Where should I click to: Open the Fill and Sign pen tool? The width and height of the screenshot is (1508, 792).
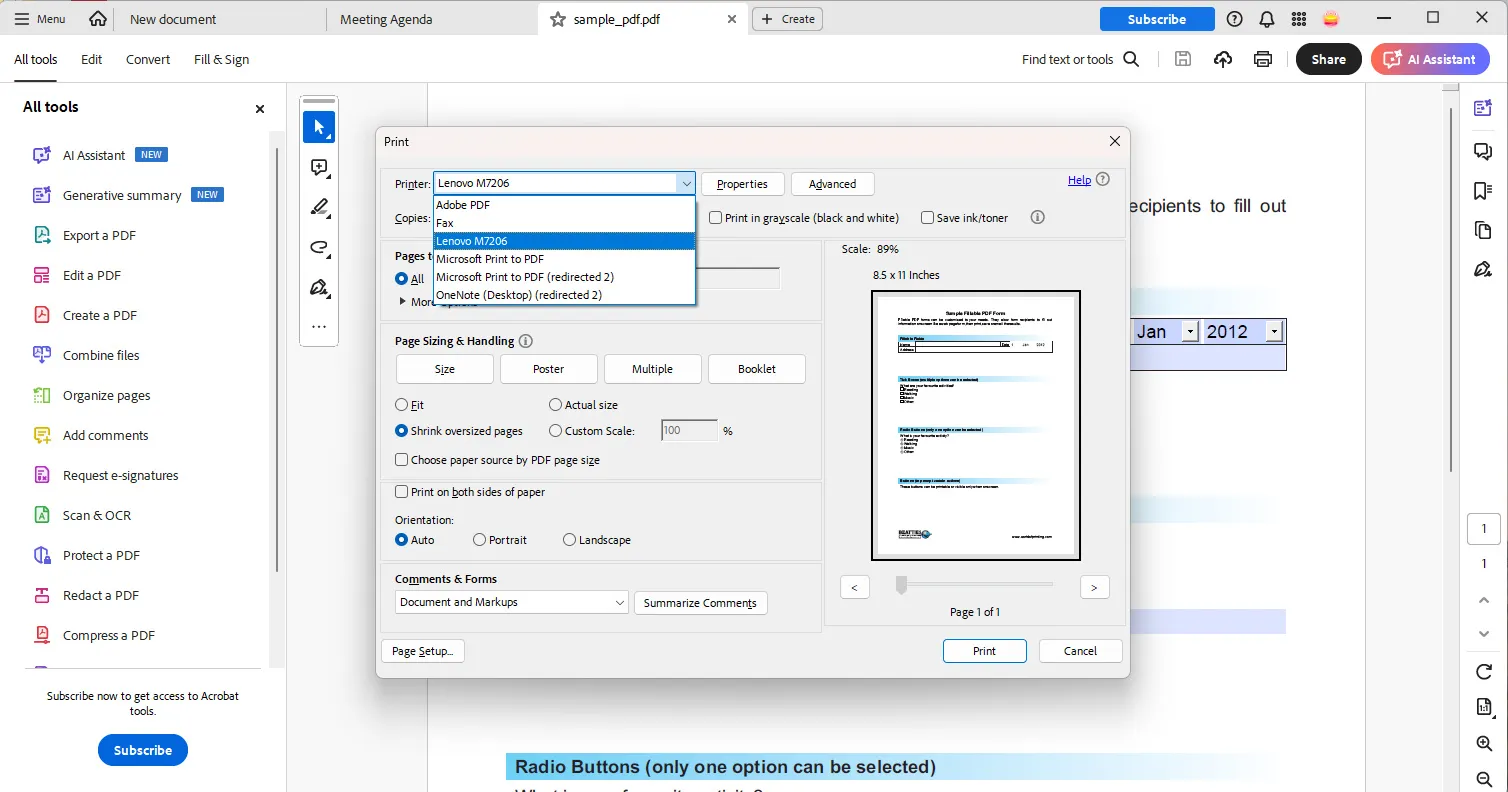pyautogui.click(x=318, y=287)
